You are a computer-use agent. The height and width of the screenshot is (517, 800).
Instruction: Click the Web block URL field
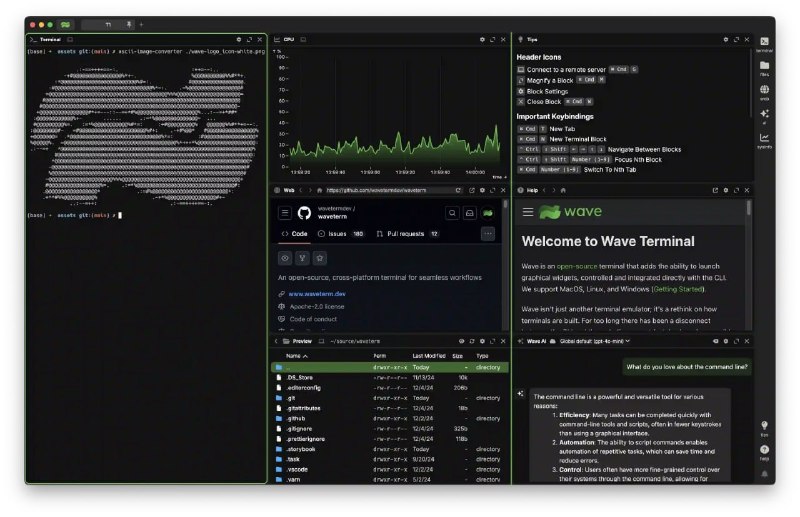(388, 190)
